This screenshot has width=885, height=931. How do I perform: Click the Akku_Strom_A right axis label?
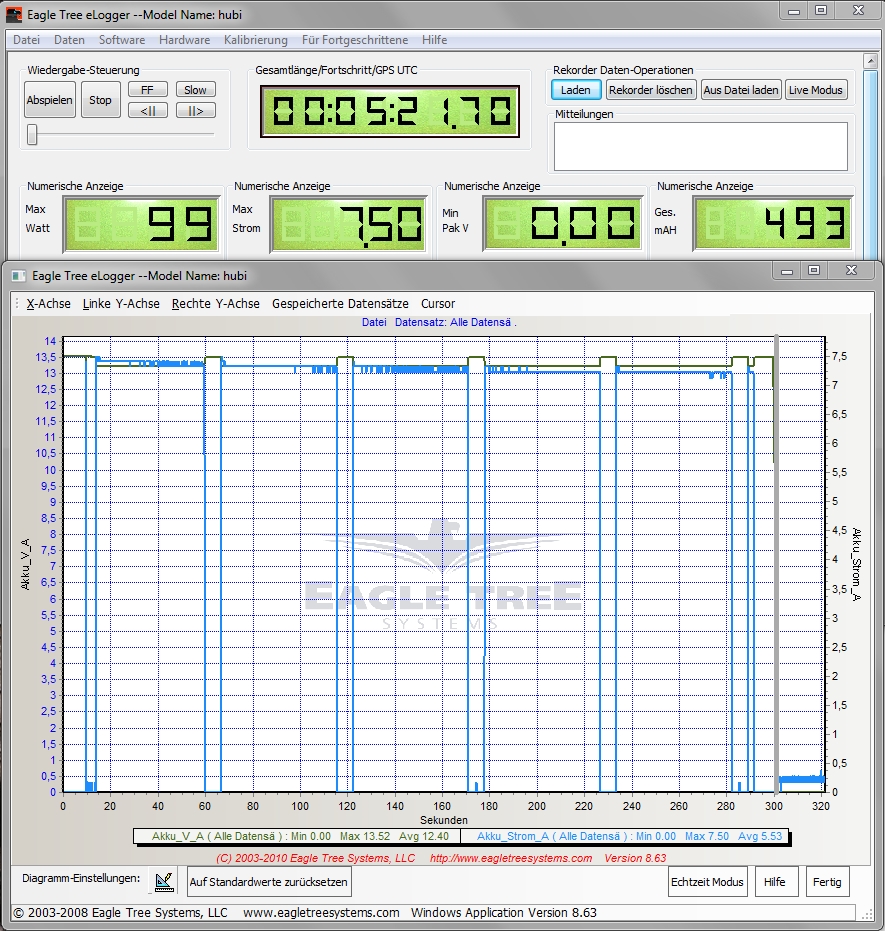pos(856,564)
